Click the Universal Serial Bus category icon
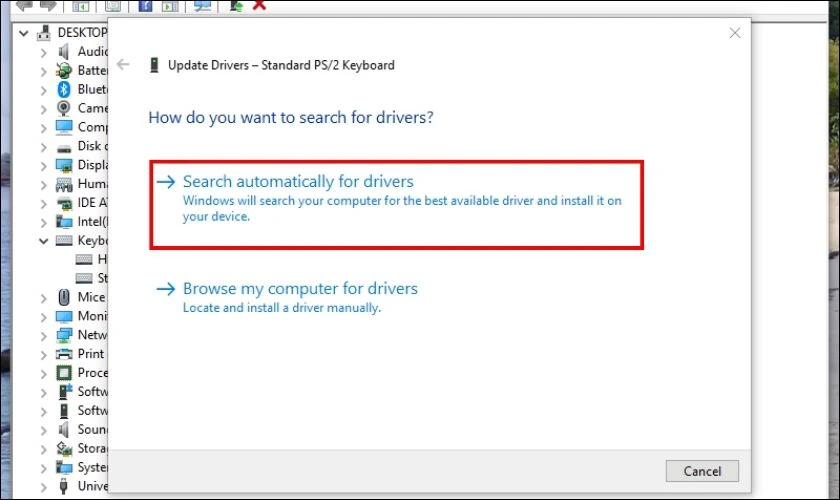 [x=64, y=486]
